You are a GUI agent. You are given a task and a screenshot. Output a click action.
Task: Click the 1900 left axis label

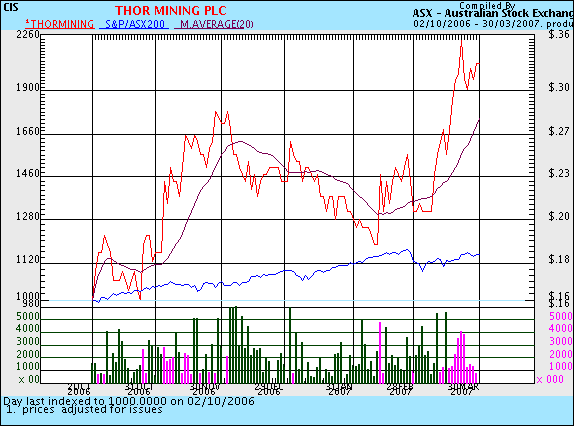pyautogui.click(x=28, y=87)
